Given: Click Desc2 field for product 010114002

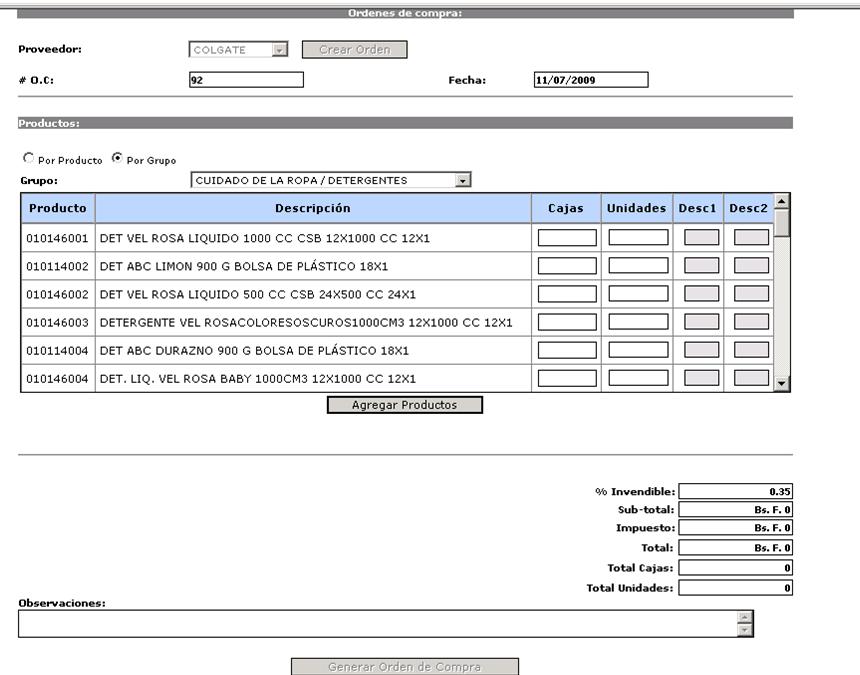Looking at the screenshot, I should coord(751,266).
